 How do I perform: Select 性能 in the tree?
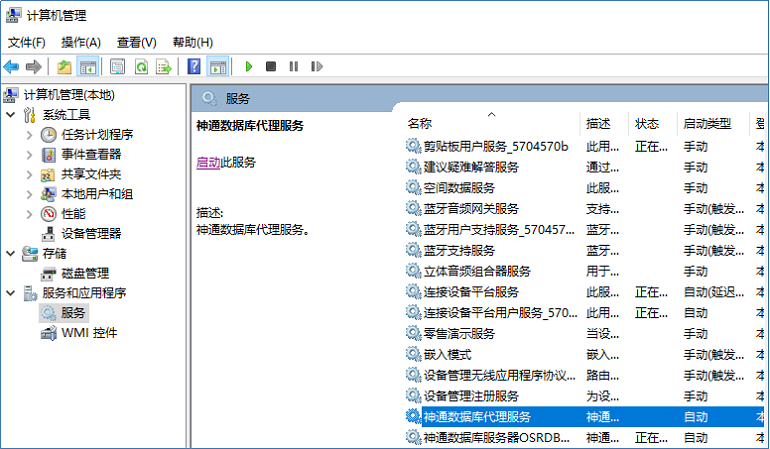click(73, 214)
